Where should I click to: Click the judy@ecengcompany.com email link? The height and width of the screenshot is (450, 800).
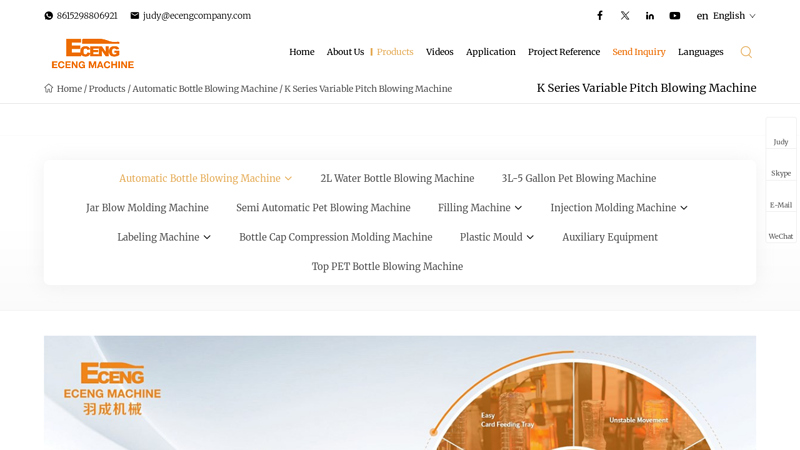(x=197, y=16)
